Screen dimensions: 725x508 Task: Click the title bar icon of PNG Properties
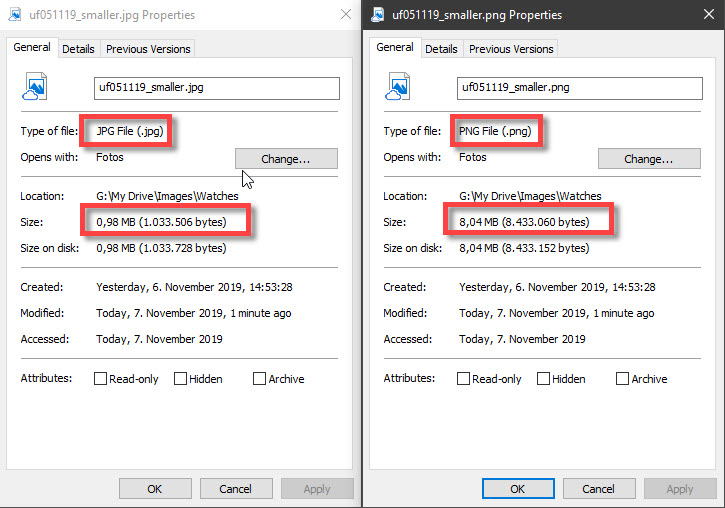(x=376, y=15)
